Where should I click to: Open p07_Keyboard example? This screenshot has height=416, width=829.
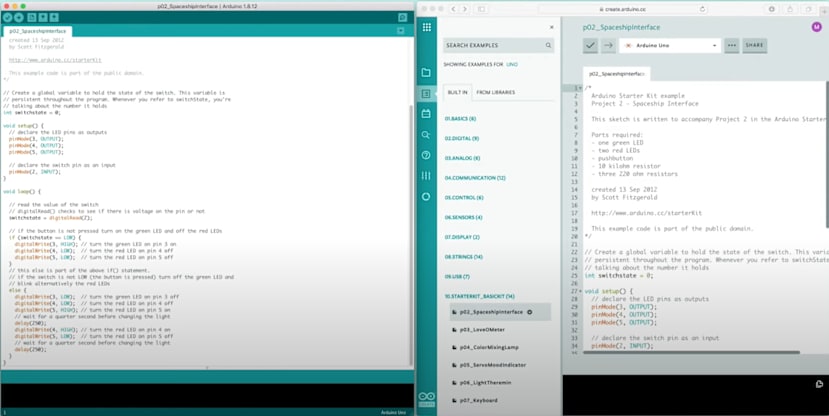pos(478,400)
